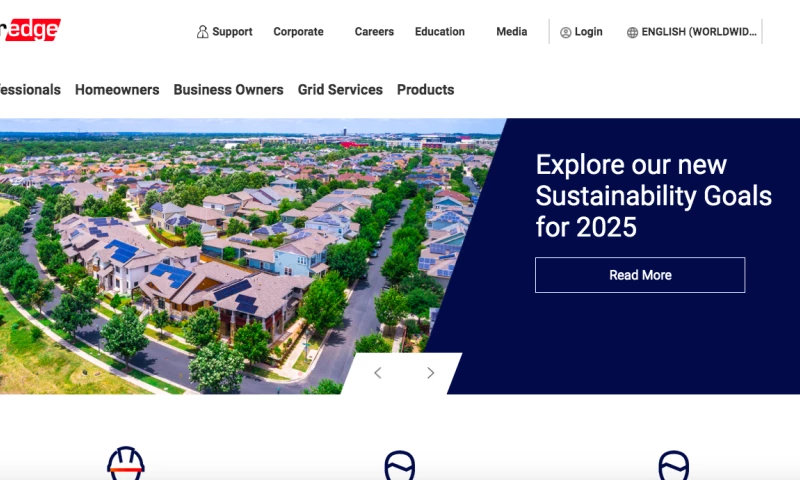Advance to next carousel slide arrow
The image size is (800, 480).
(x=431, y=373)
